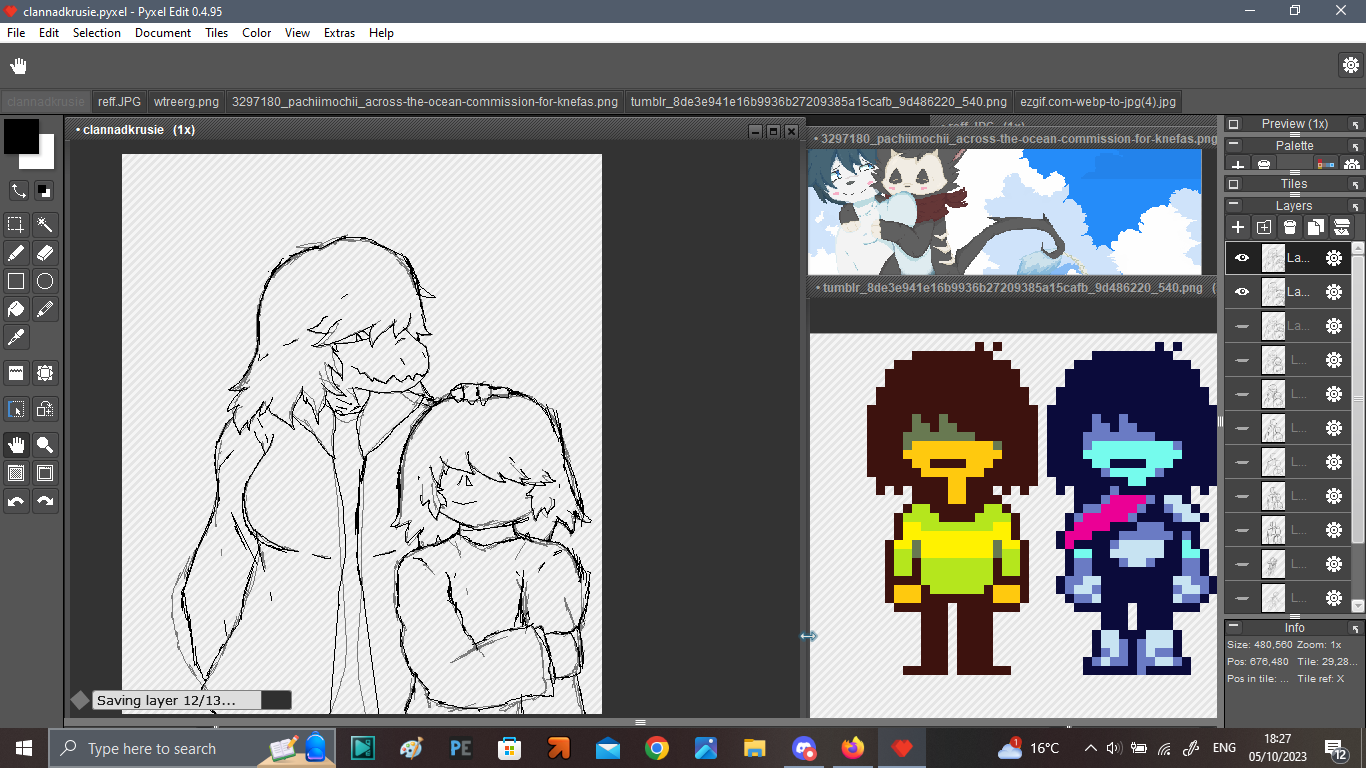Pop out the Preview panel
1366x768 pixels.
tap(1356, 124)
